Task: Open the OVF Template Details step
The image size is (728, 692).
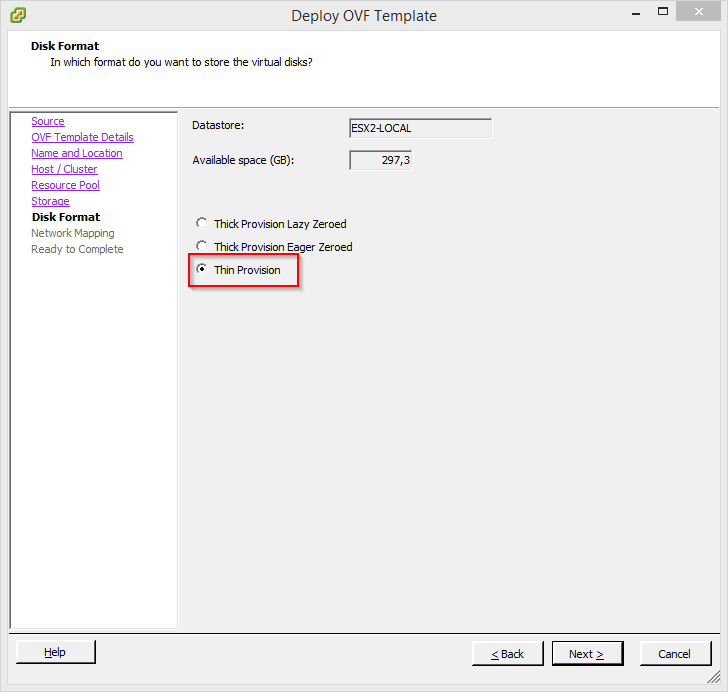Action: [82, 137]
